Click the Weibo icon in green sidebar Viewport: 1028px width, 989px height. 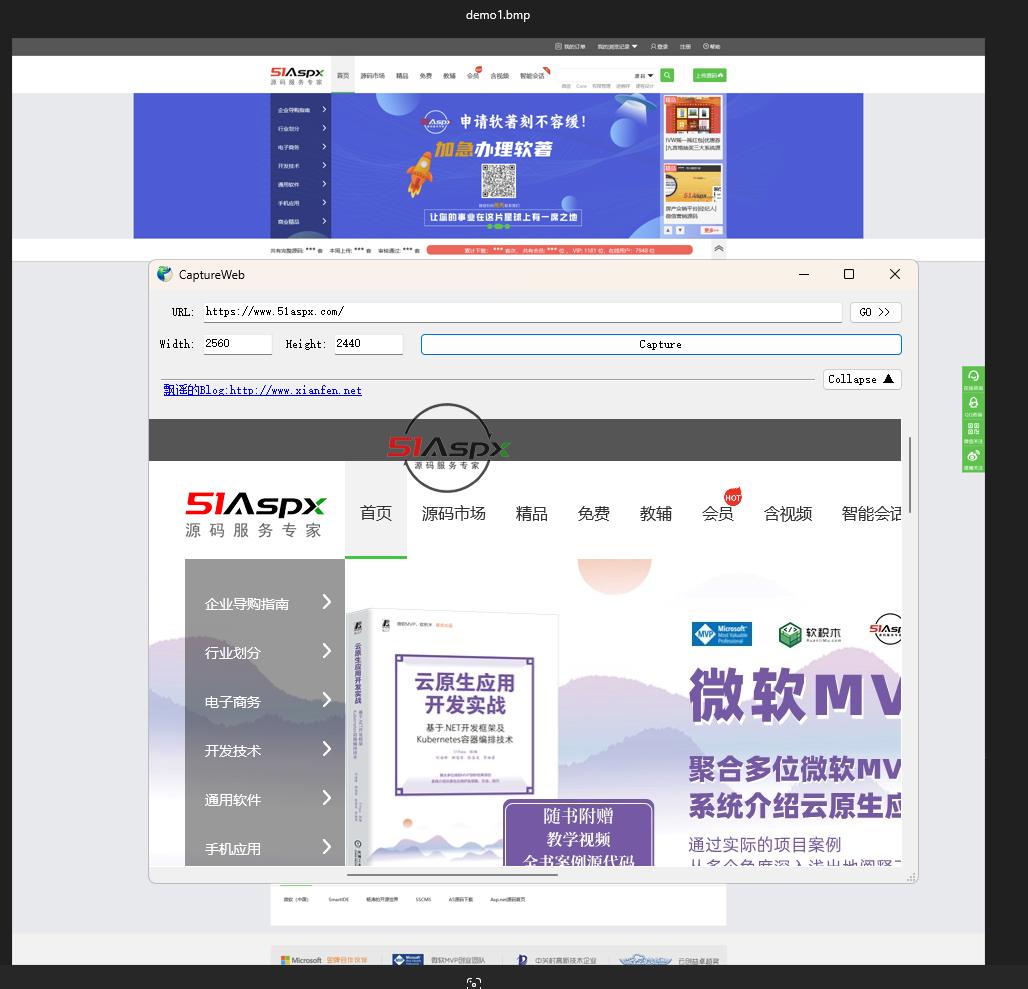click(973, 456)
